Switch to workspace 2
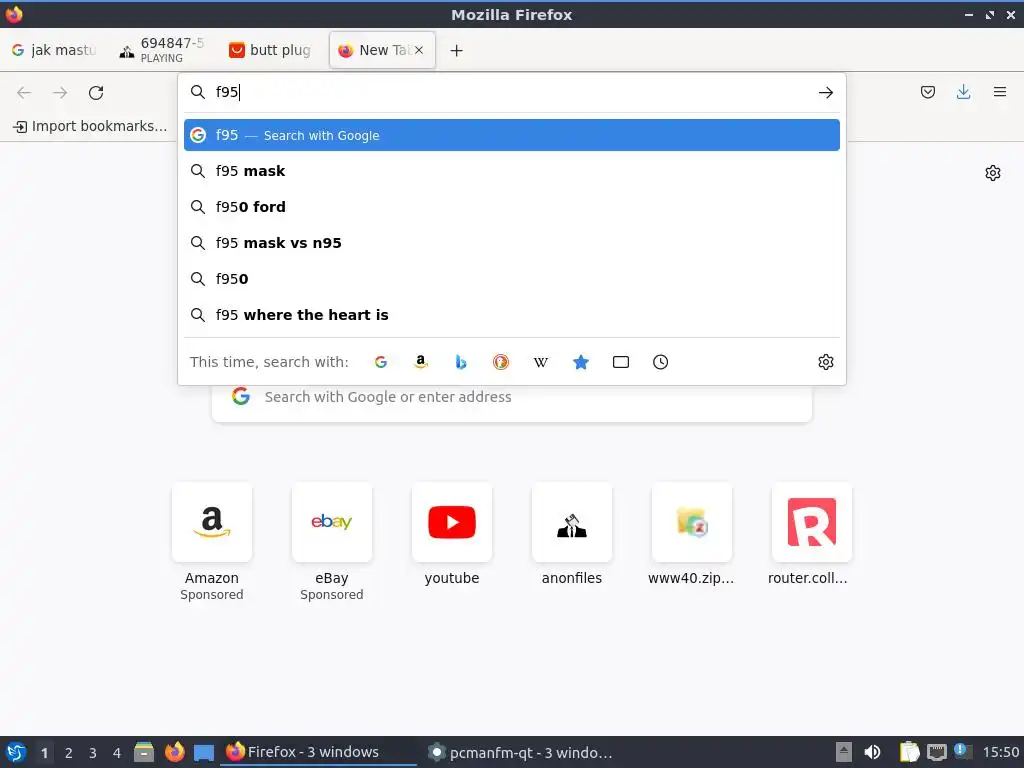 pyautogui.click(x=69, y=753)
